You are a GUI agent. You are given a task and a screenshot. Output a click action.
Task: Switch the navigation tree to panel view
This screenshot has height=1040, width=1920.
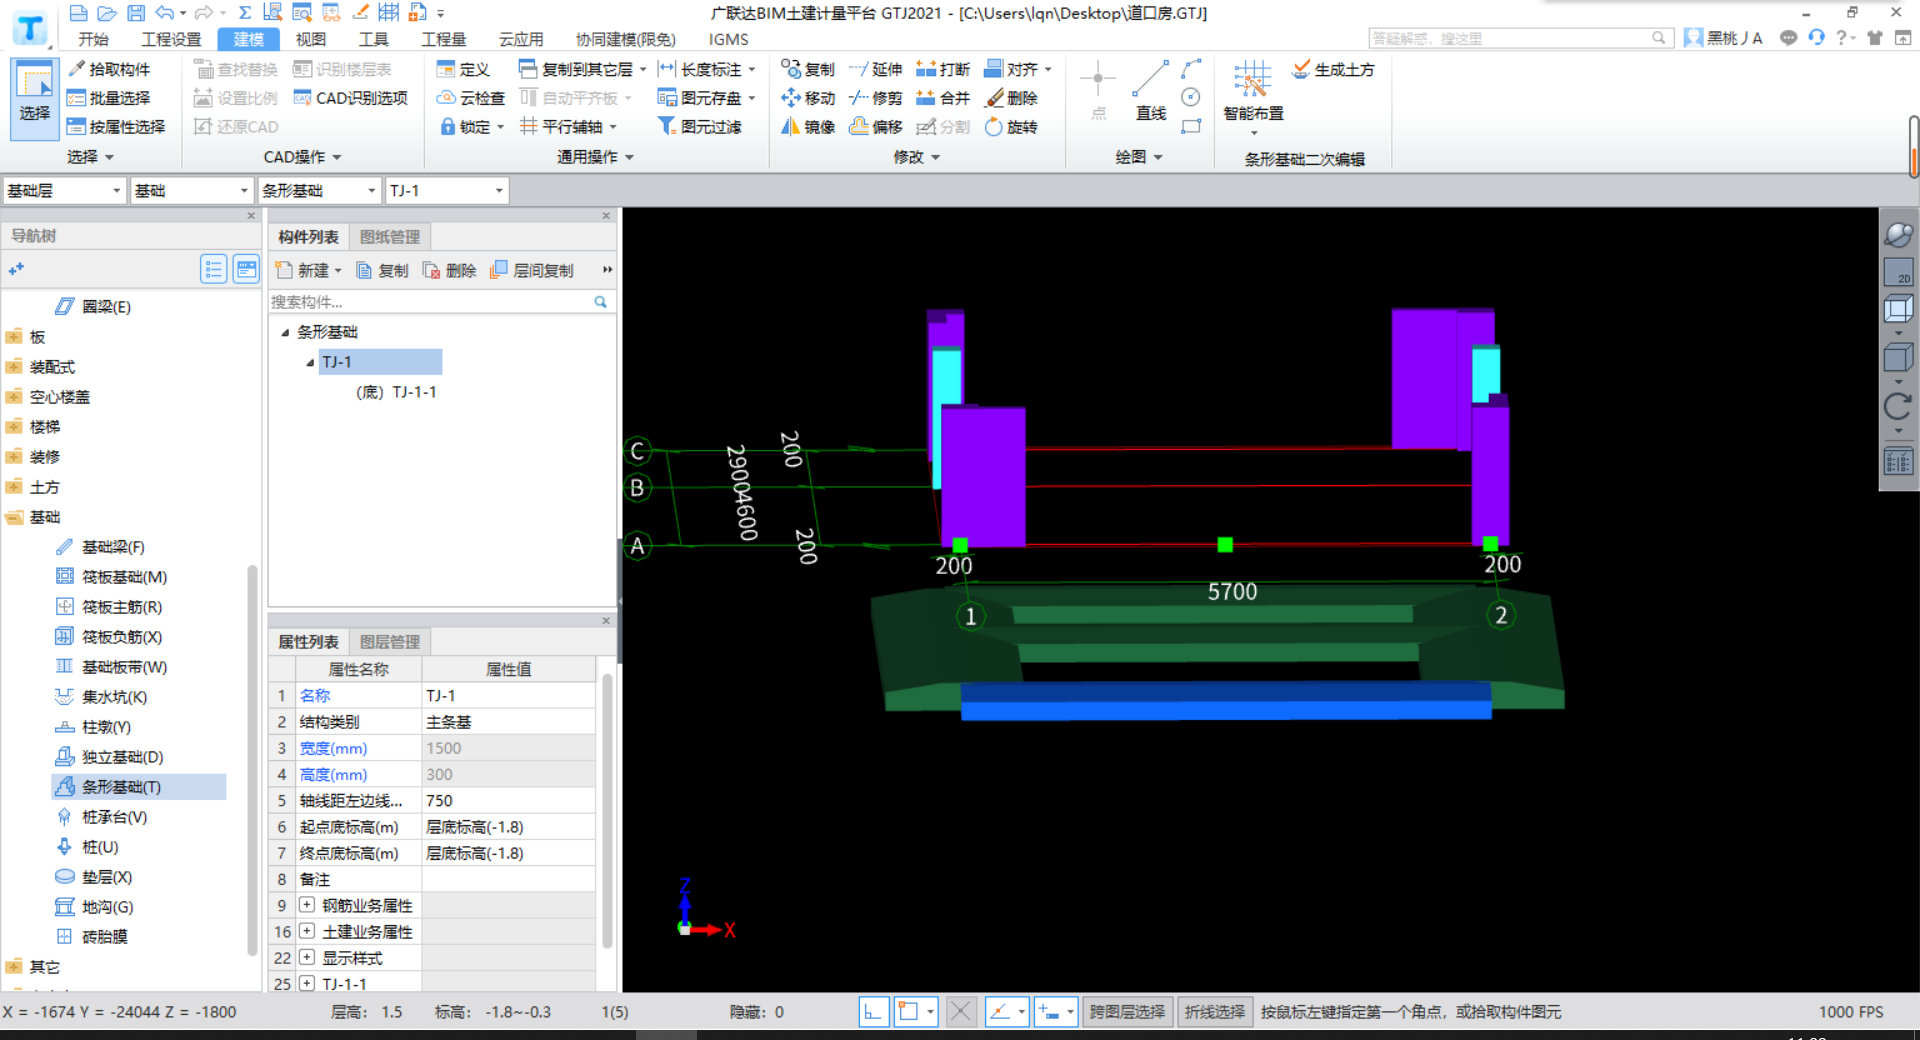246,269
